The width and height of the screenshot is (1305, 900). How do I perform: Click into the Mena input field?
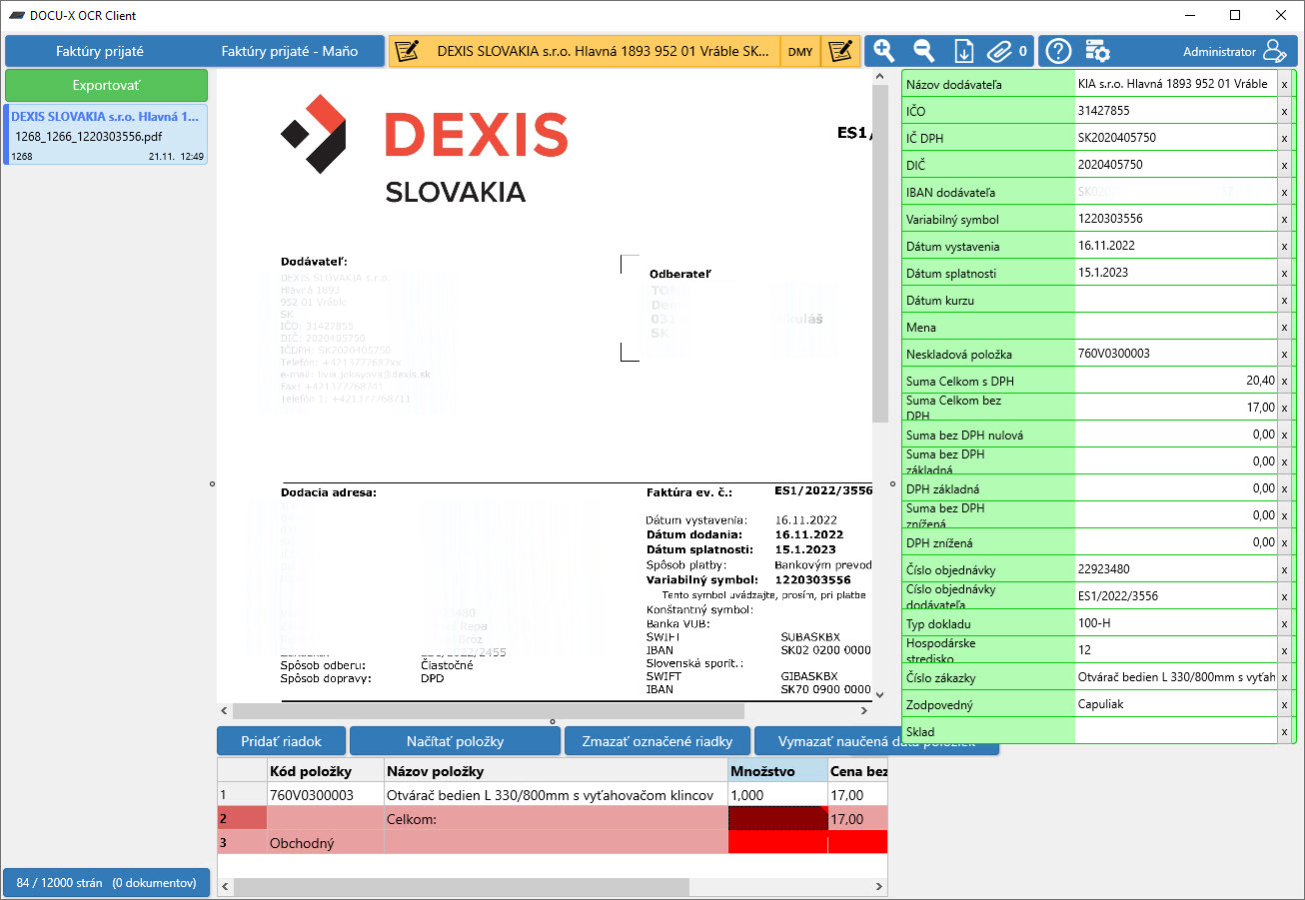1175,327
